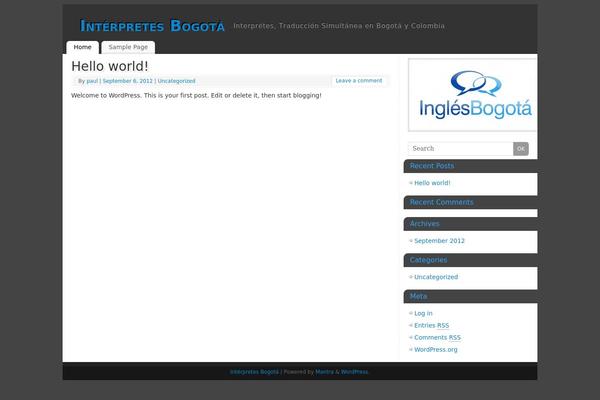
Task: Open the Intérpretes Bogotá site title
Action: (152, 26)
